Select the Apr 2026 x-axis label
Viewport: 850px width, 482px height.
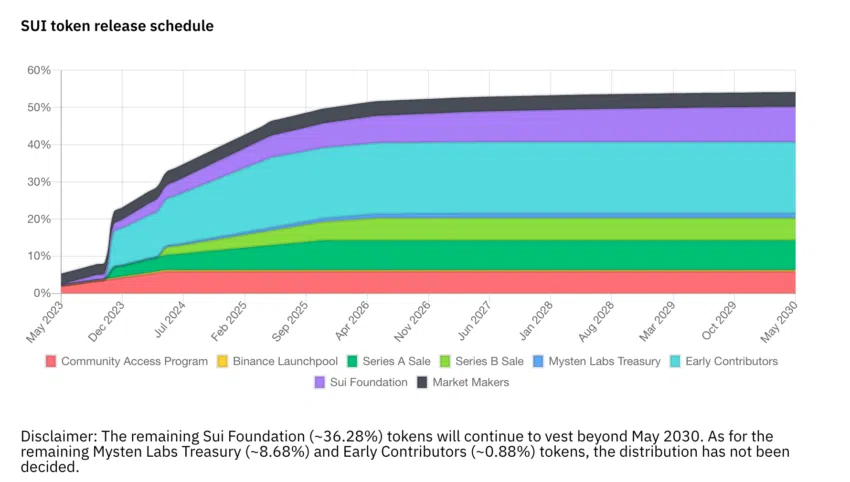pos(352,321)
